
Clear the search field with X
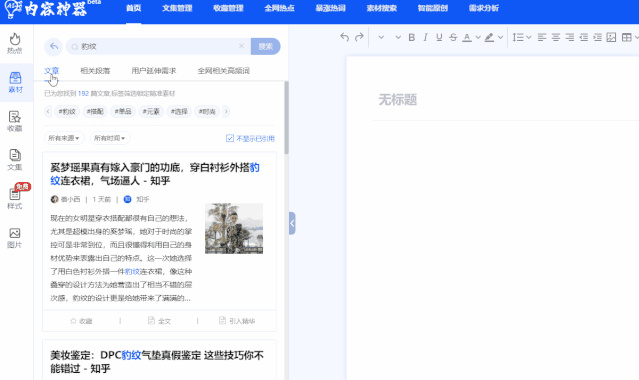241,46
